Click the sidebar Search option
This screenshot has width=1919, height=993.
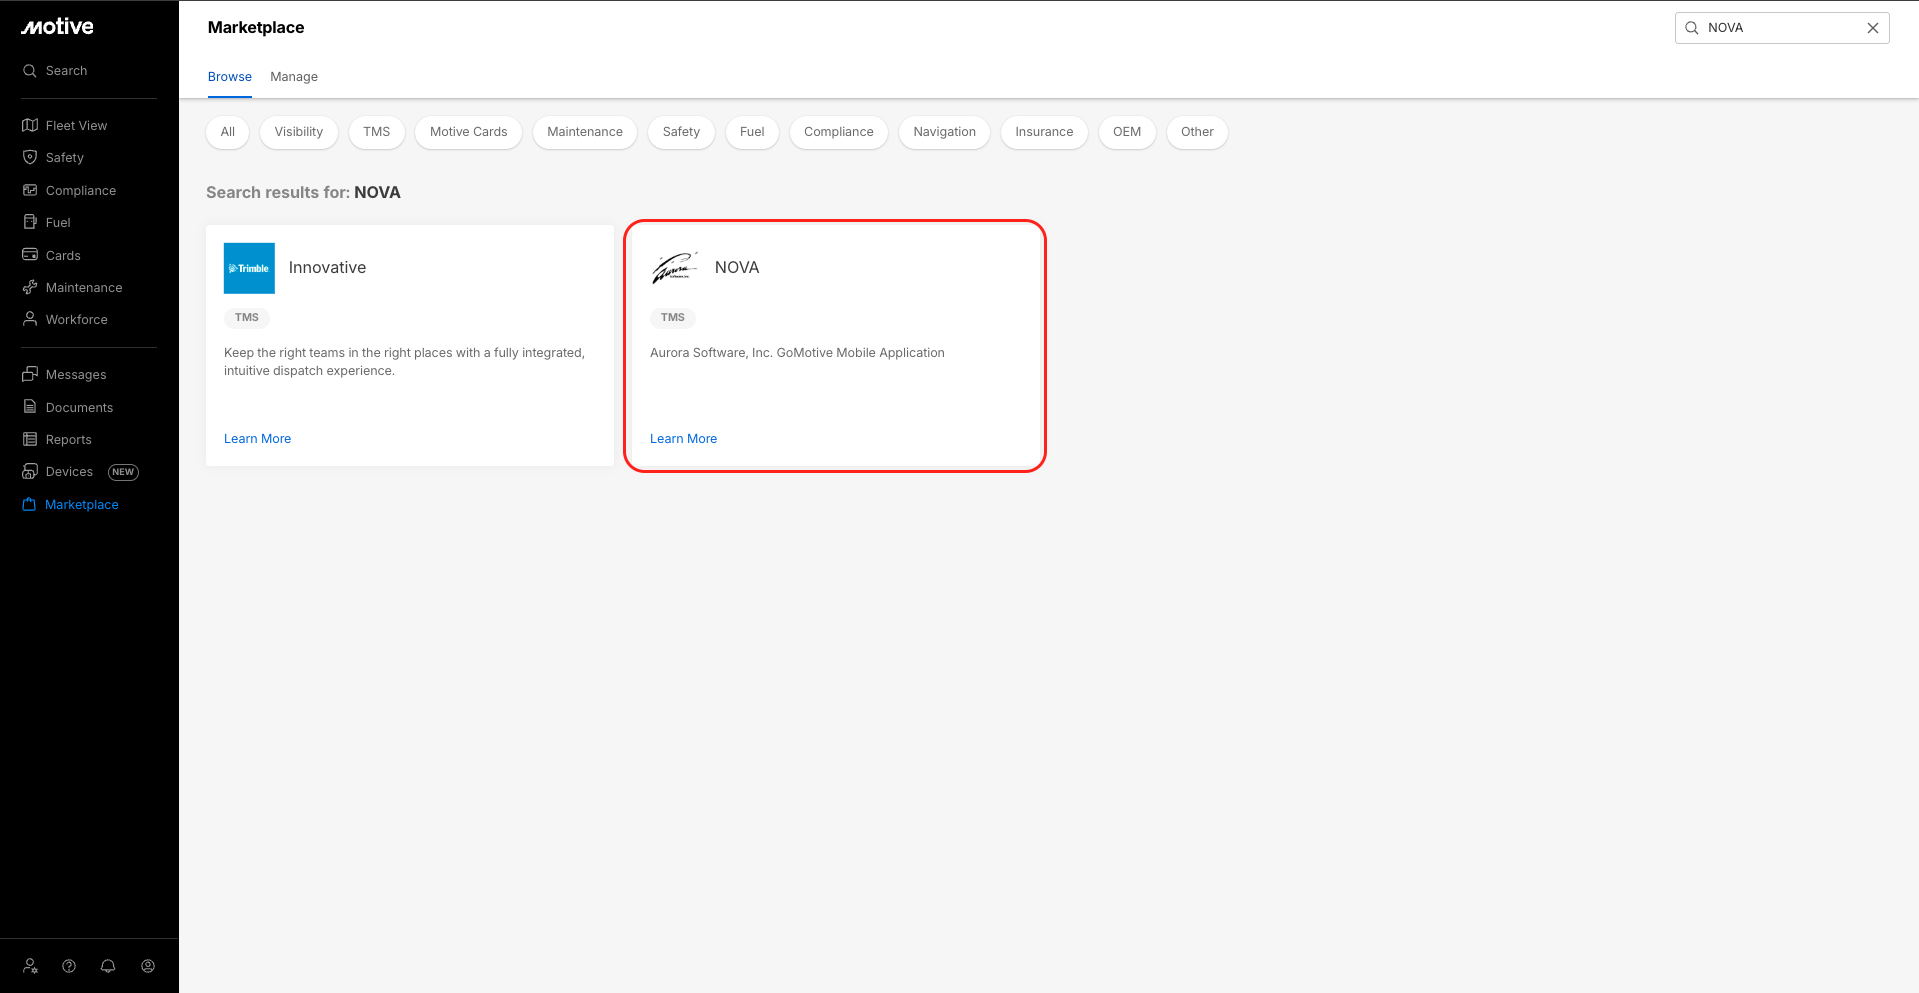click(66, 71)
